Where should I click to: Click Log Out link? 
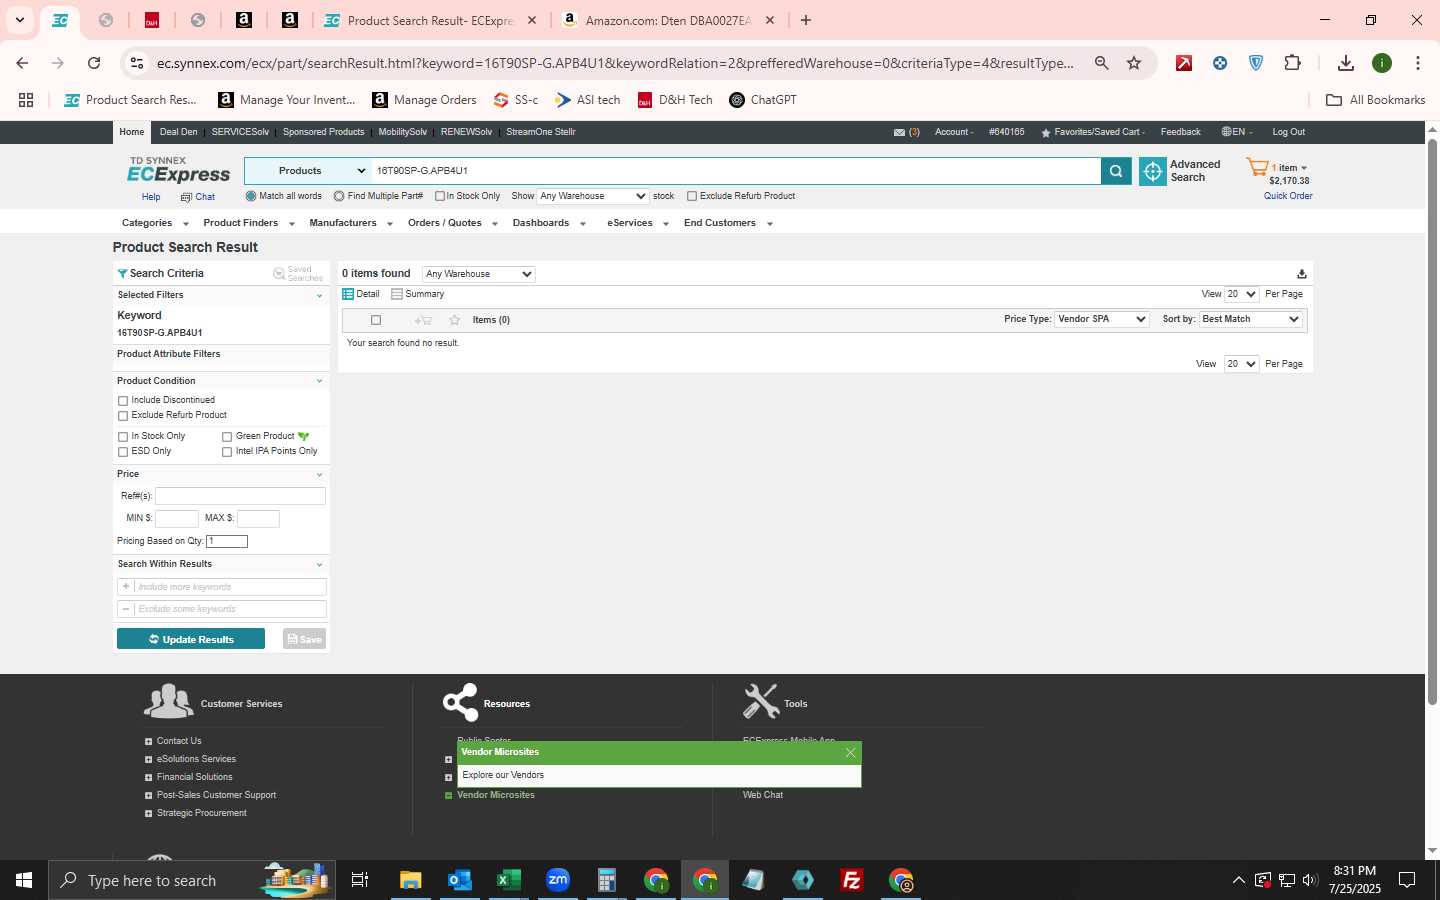pyautogui.click(x=1288, y=132)
